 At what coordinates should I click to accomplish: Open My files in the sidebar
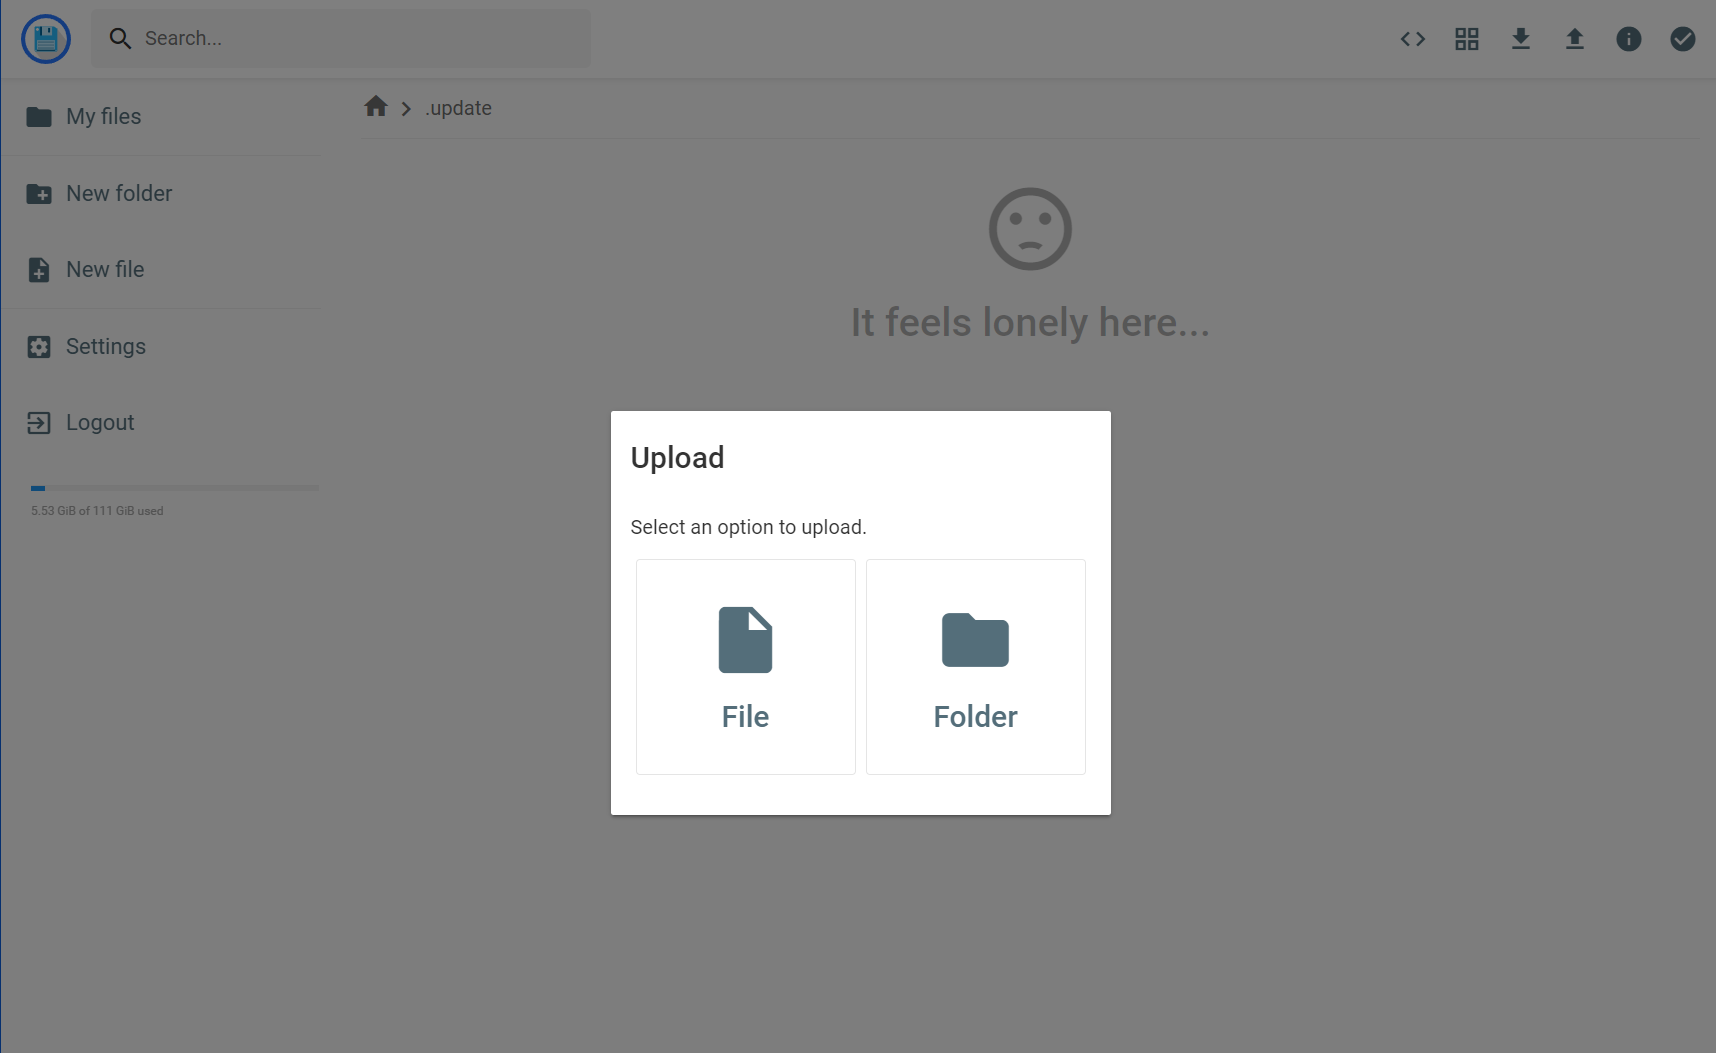pyautogui.click(x=103, y=117)
